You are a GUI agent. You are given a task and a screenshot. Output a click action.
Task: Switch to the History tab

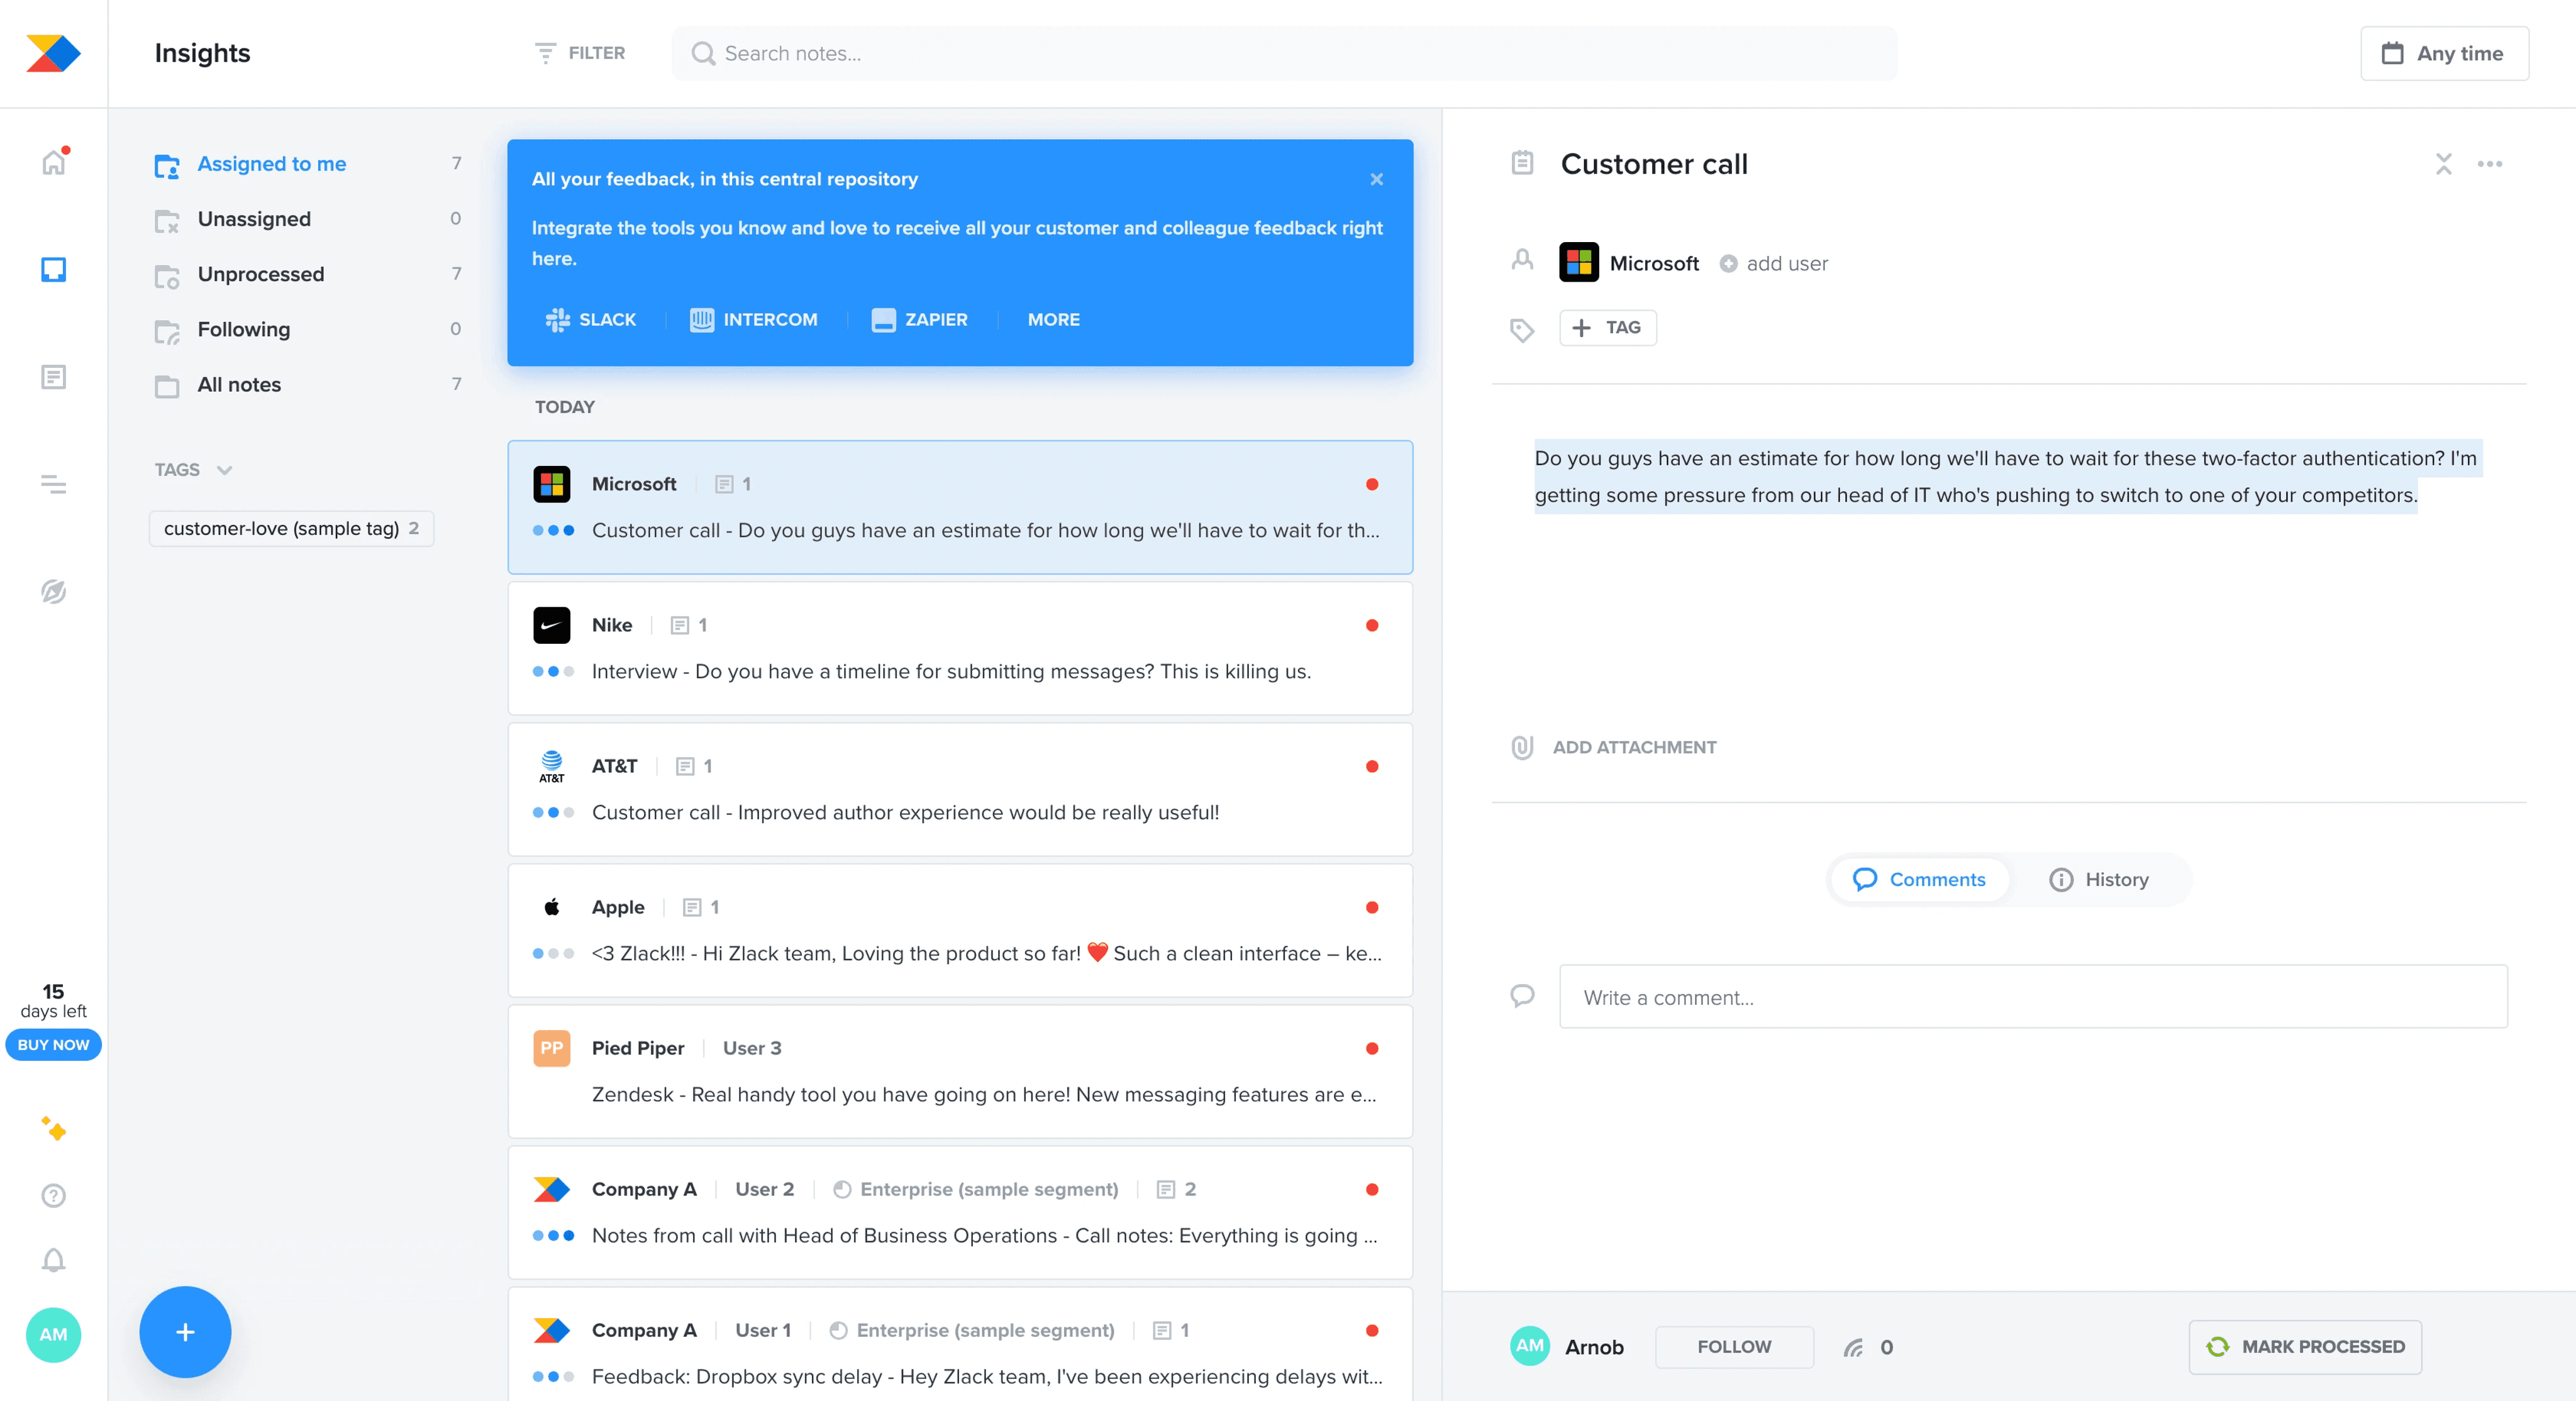point(2099,879)
